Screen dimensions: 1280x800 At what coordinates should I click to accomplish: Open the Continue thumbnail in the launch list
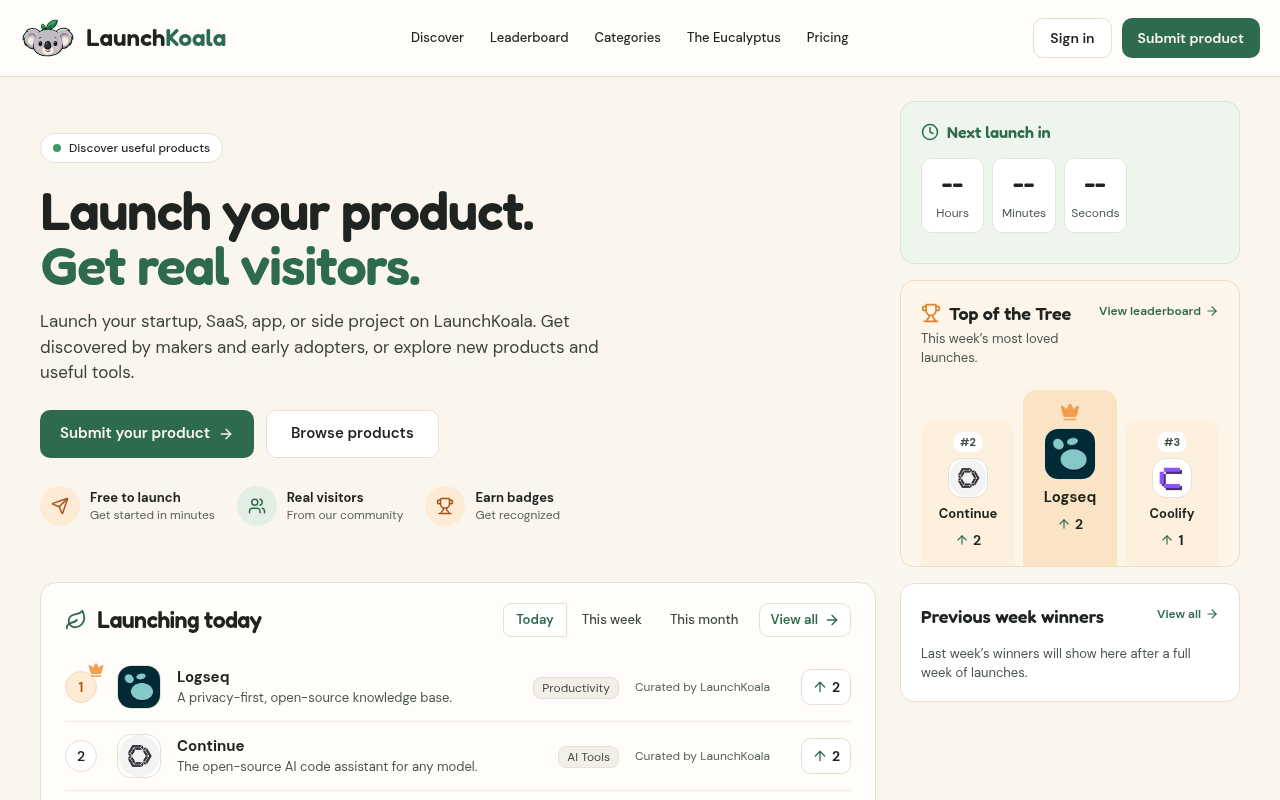[x=139, y=756]
